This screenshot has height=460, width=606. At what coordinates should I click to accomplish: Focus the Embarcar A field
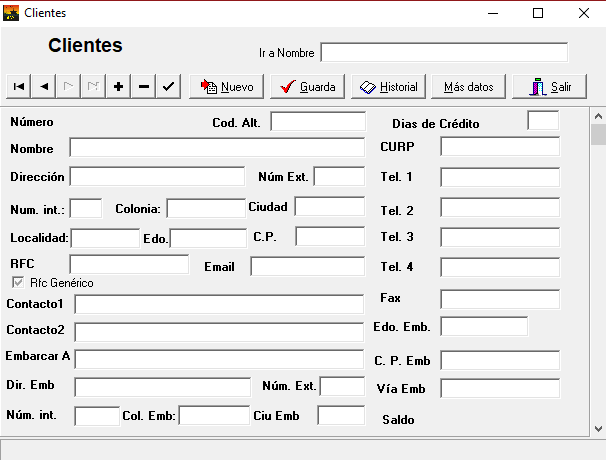[x=219, y=359]
